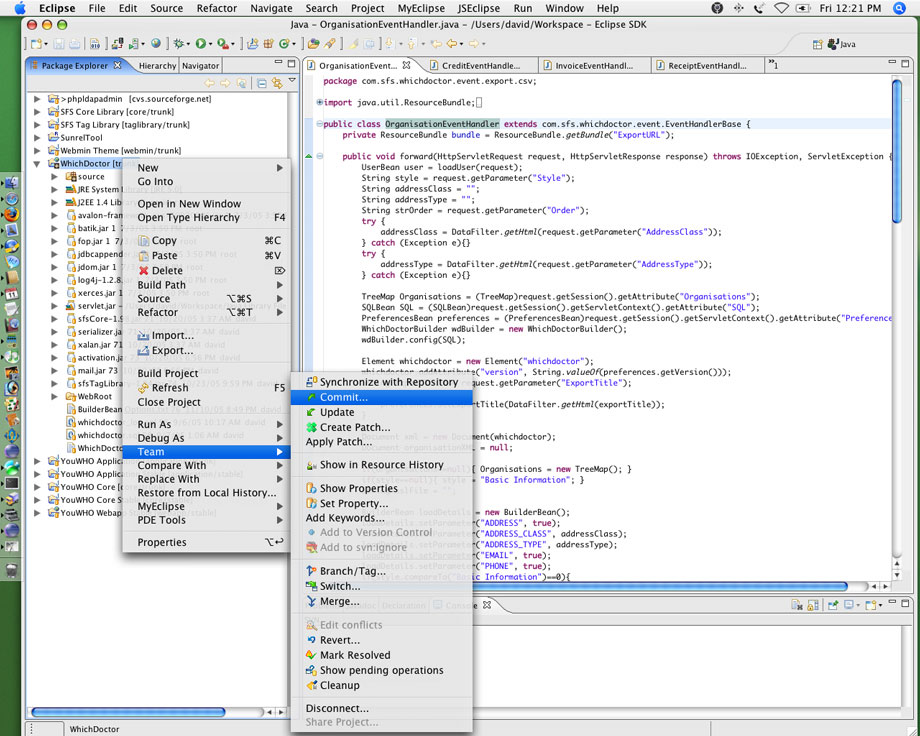
Task: Expand the SFS Core Library project
Action: [37, 112]
